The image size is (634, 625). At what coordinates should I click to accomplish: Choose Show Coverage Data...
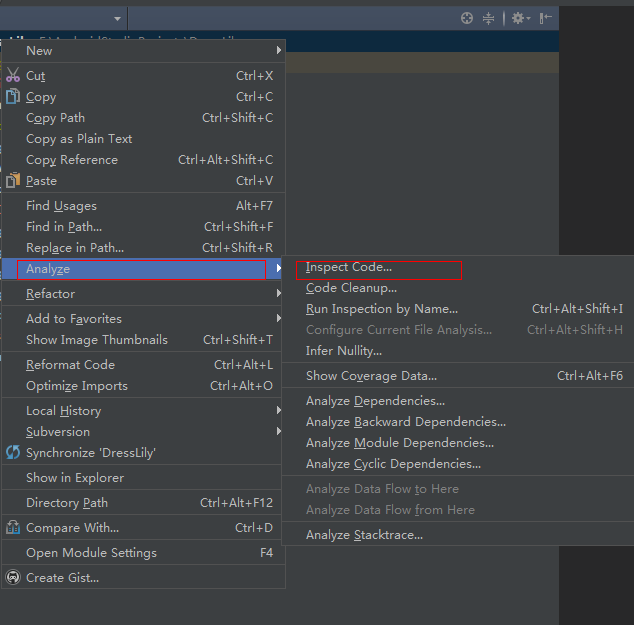(x=458, y=376)
